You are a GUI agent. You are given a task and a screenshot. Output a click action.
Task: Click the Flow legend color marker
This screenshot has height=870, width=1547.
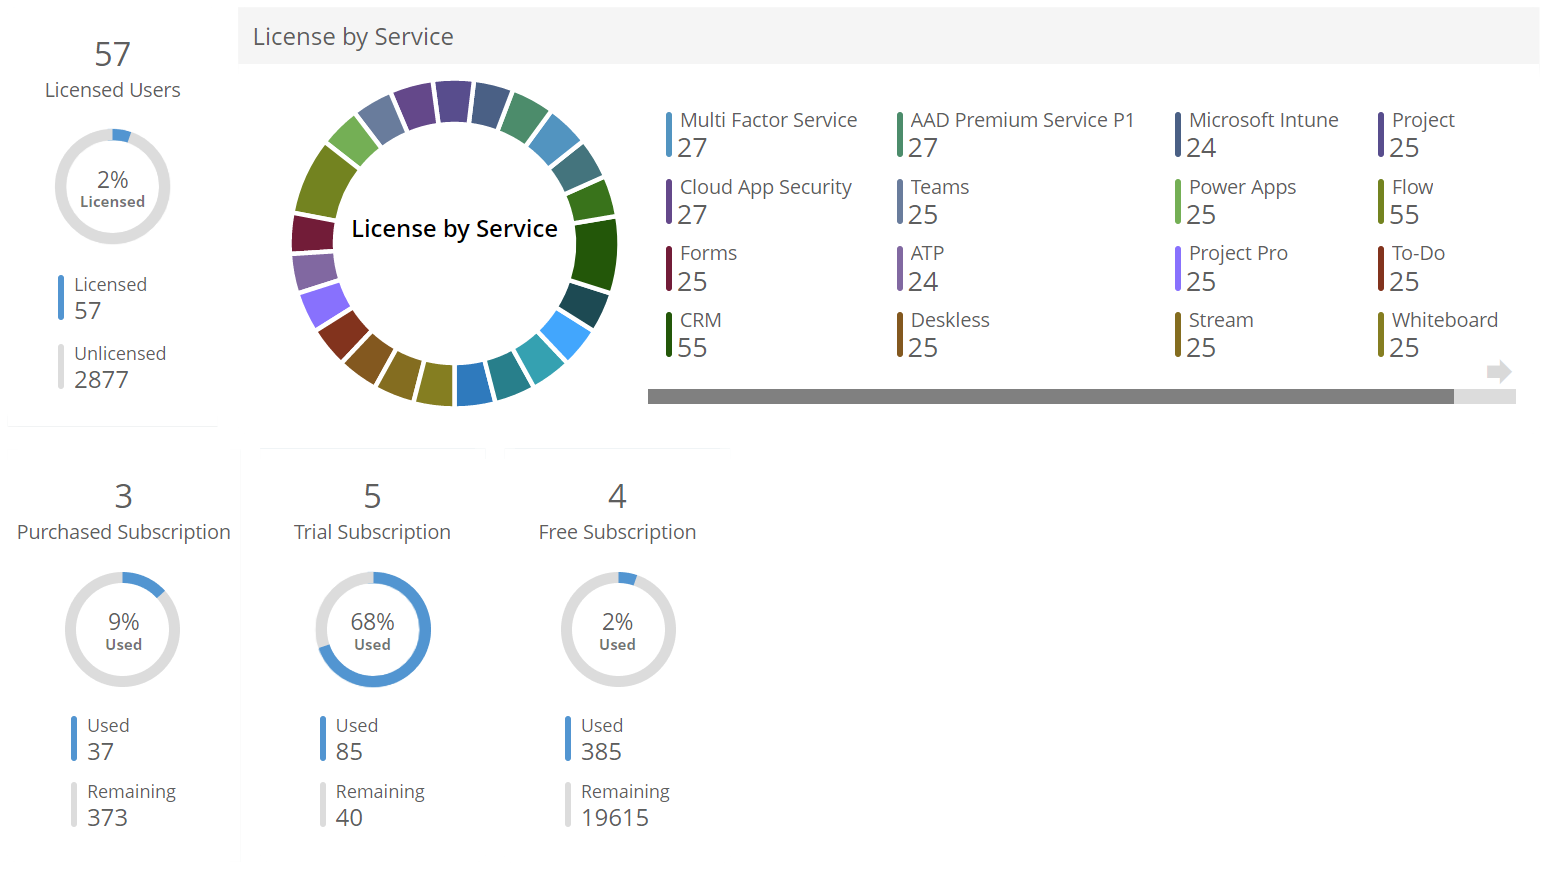click(1382, 200)
